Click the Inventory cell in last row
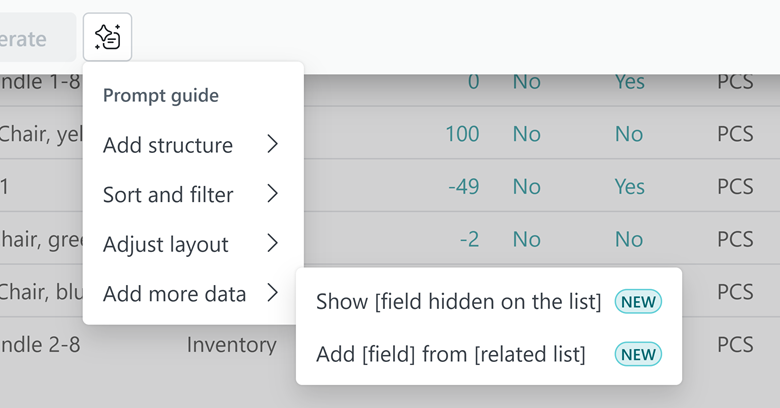Image resolution: width=780 pixels, height=408 pixels. click(x=231, y=345)
